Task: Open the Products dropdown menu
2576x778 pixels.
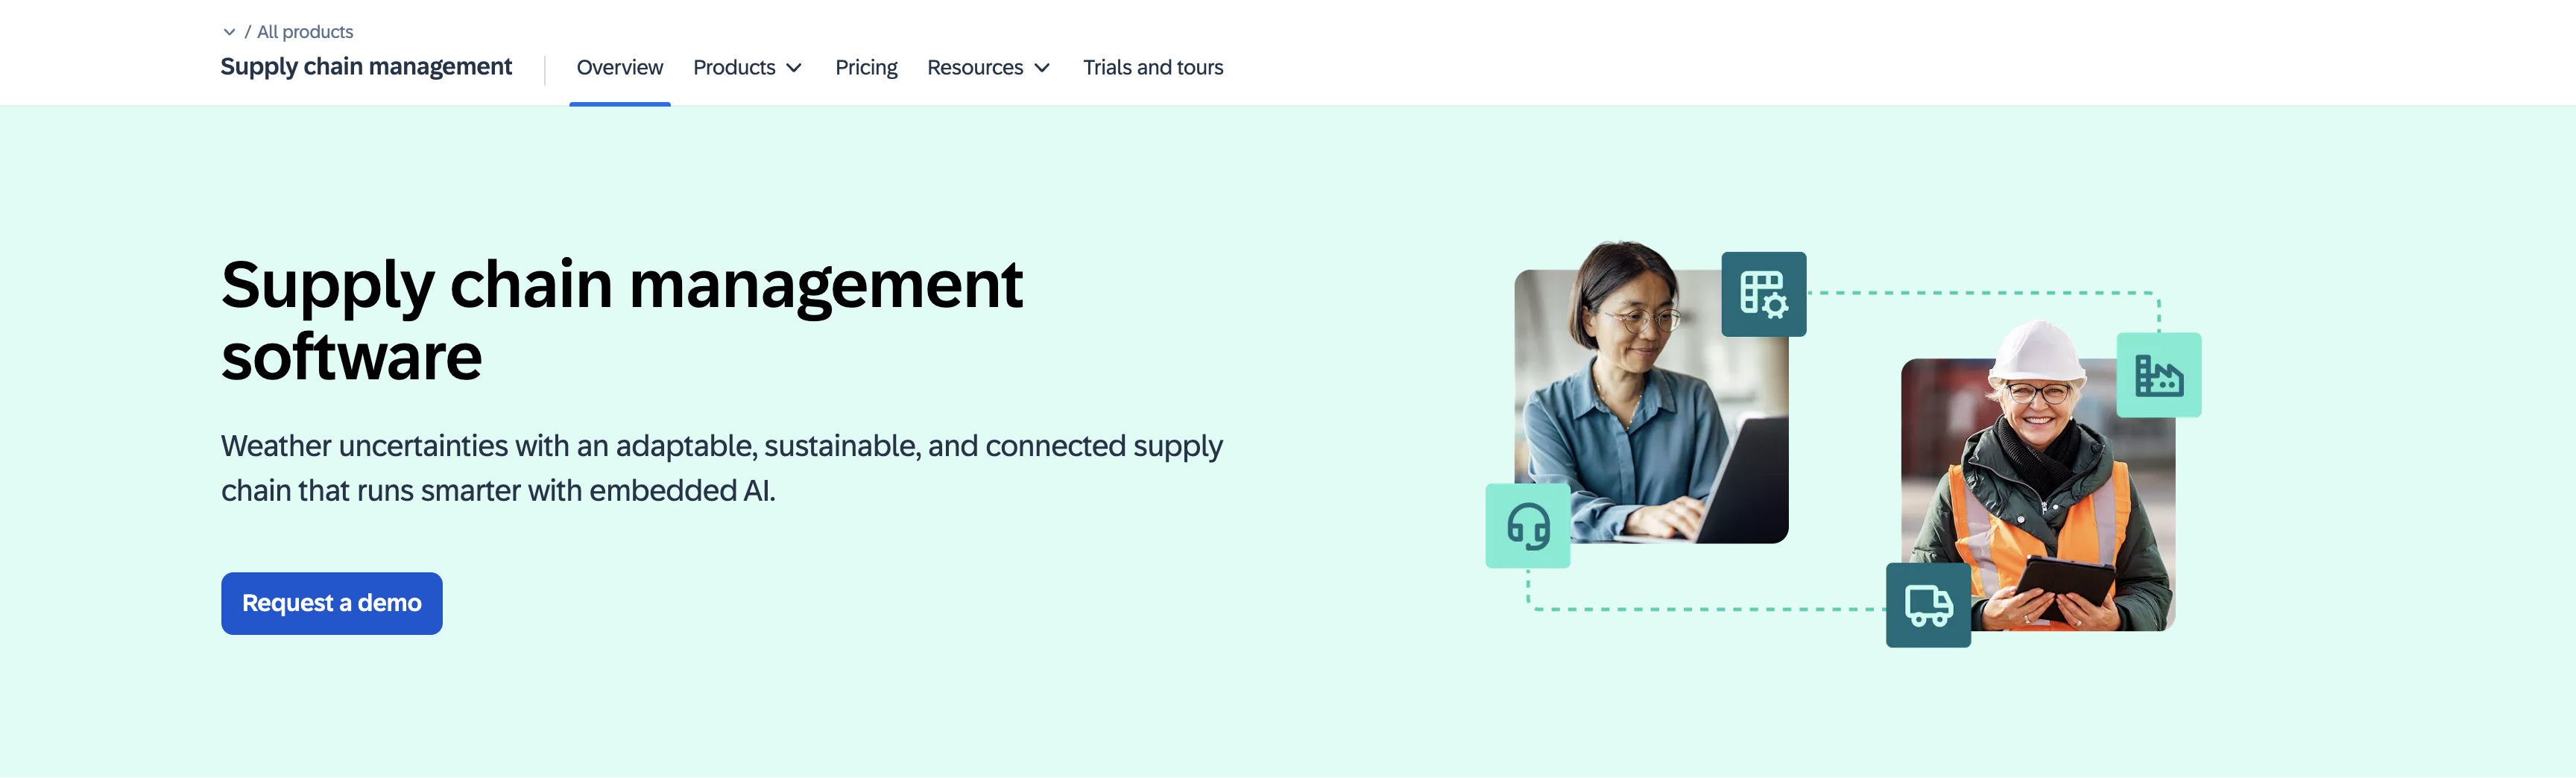Action: click(x=747, y=67)
